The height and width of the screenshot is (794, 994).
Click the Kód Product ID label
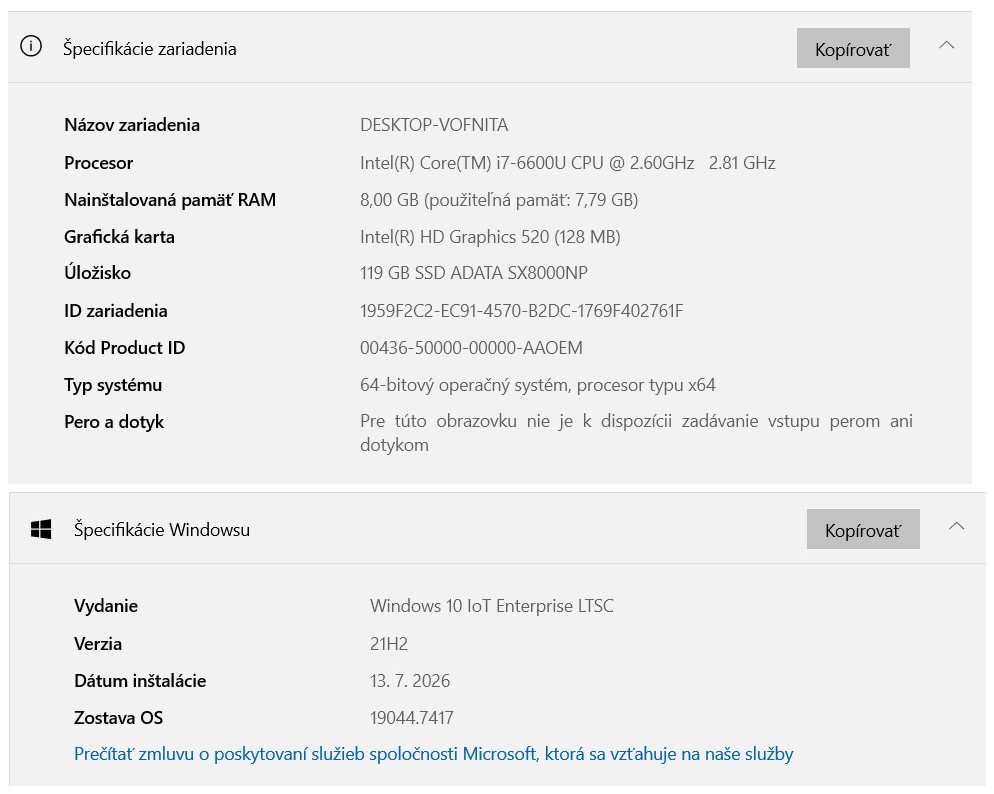[125, 348]
